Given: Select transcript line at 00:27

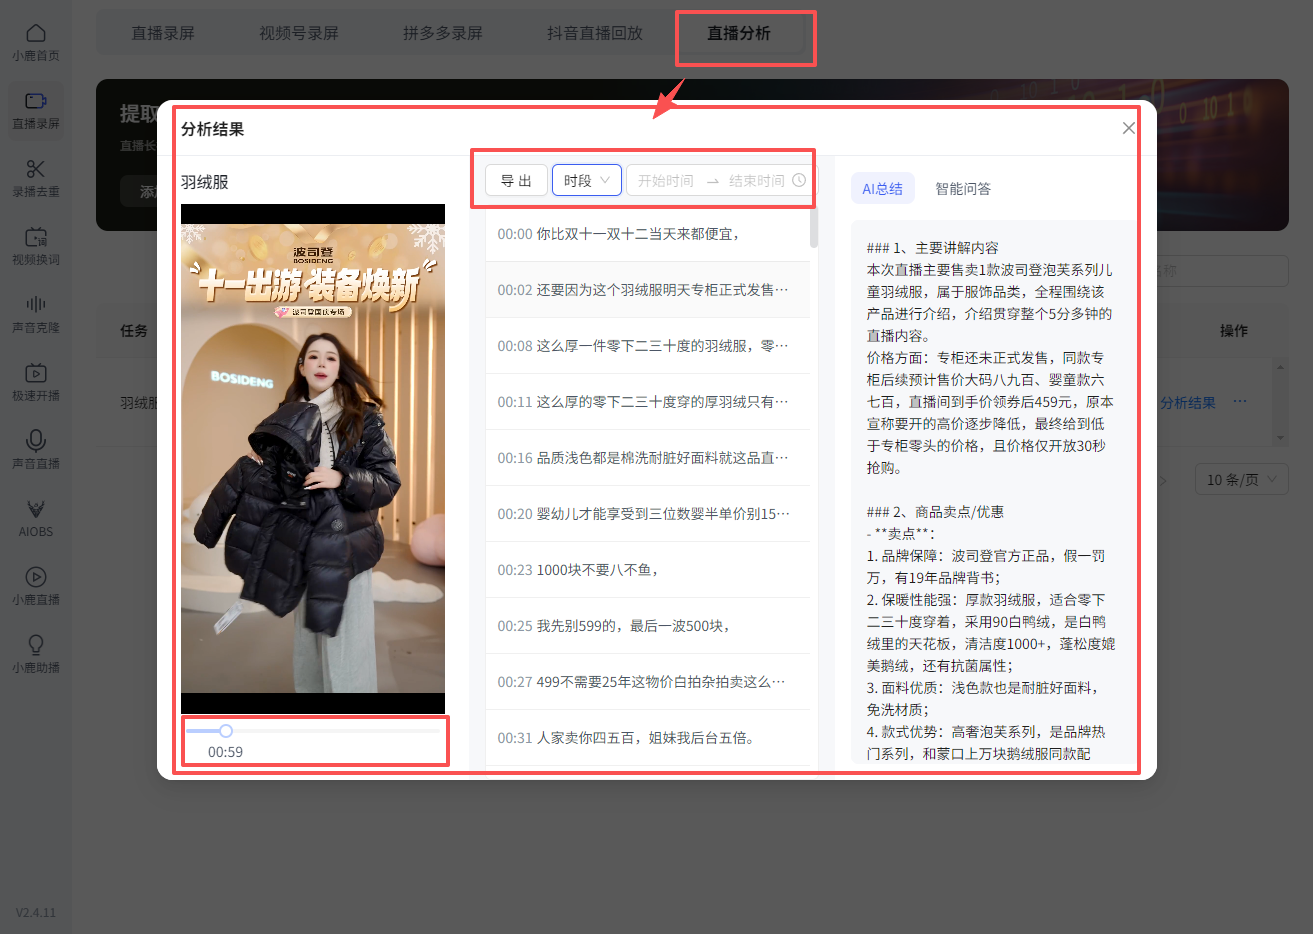Looking at the screenshot, I should pos(648,682).
